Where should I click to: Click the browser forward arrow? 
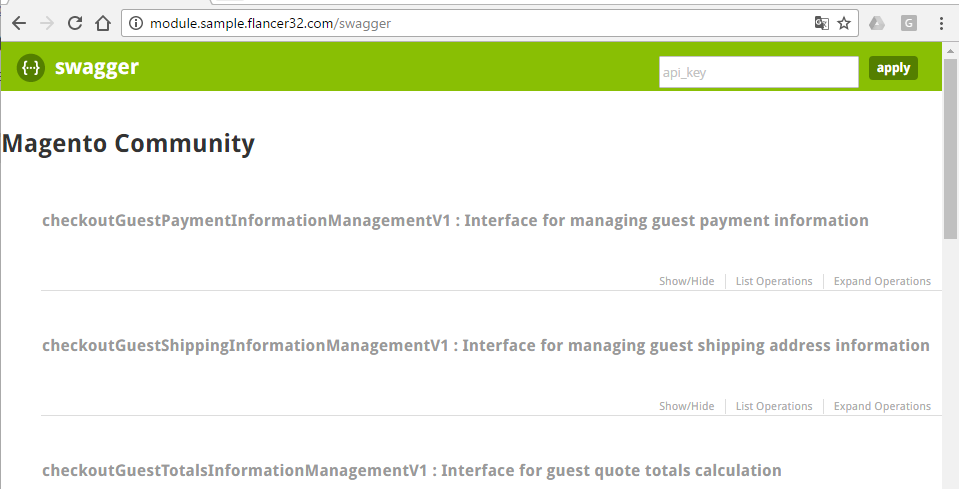click(x=46, y=23)
